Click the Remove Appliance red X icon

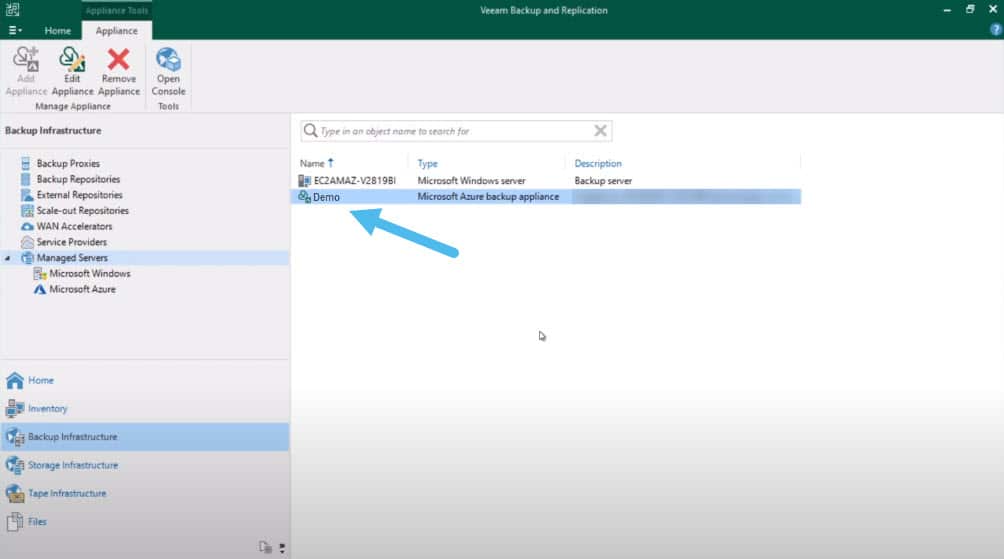(x=118, y=60)
